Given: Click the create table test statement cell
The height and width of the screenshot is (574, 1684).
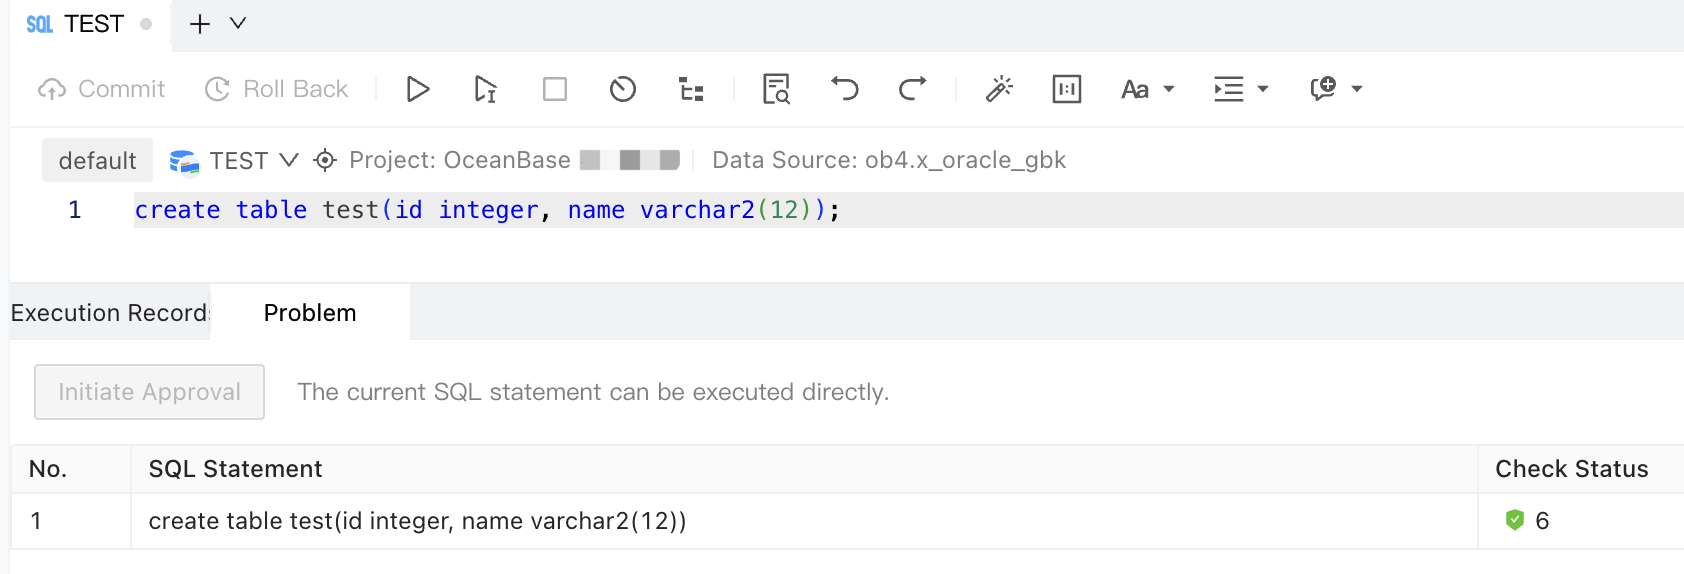Looking at the screenshot, I should tap(804, 521).
